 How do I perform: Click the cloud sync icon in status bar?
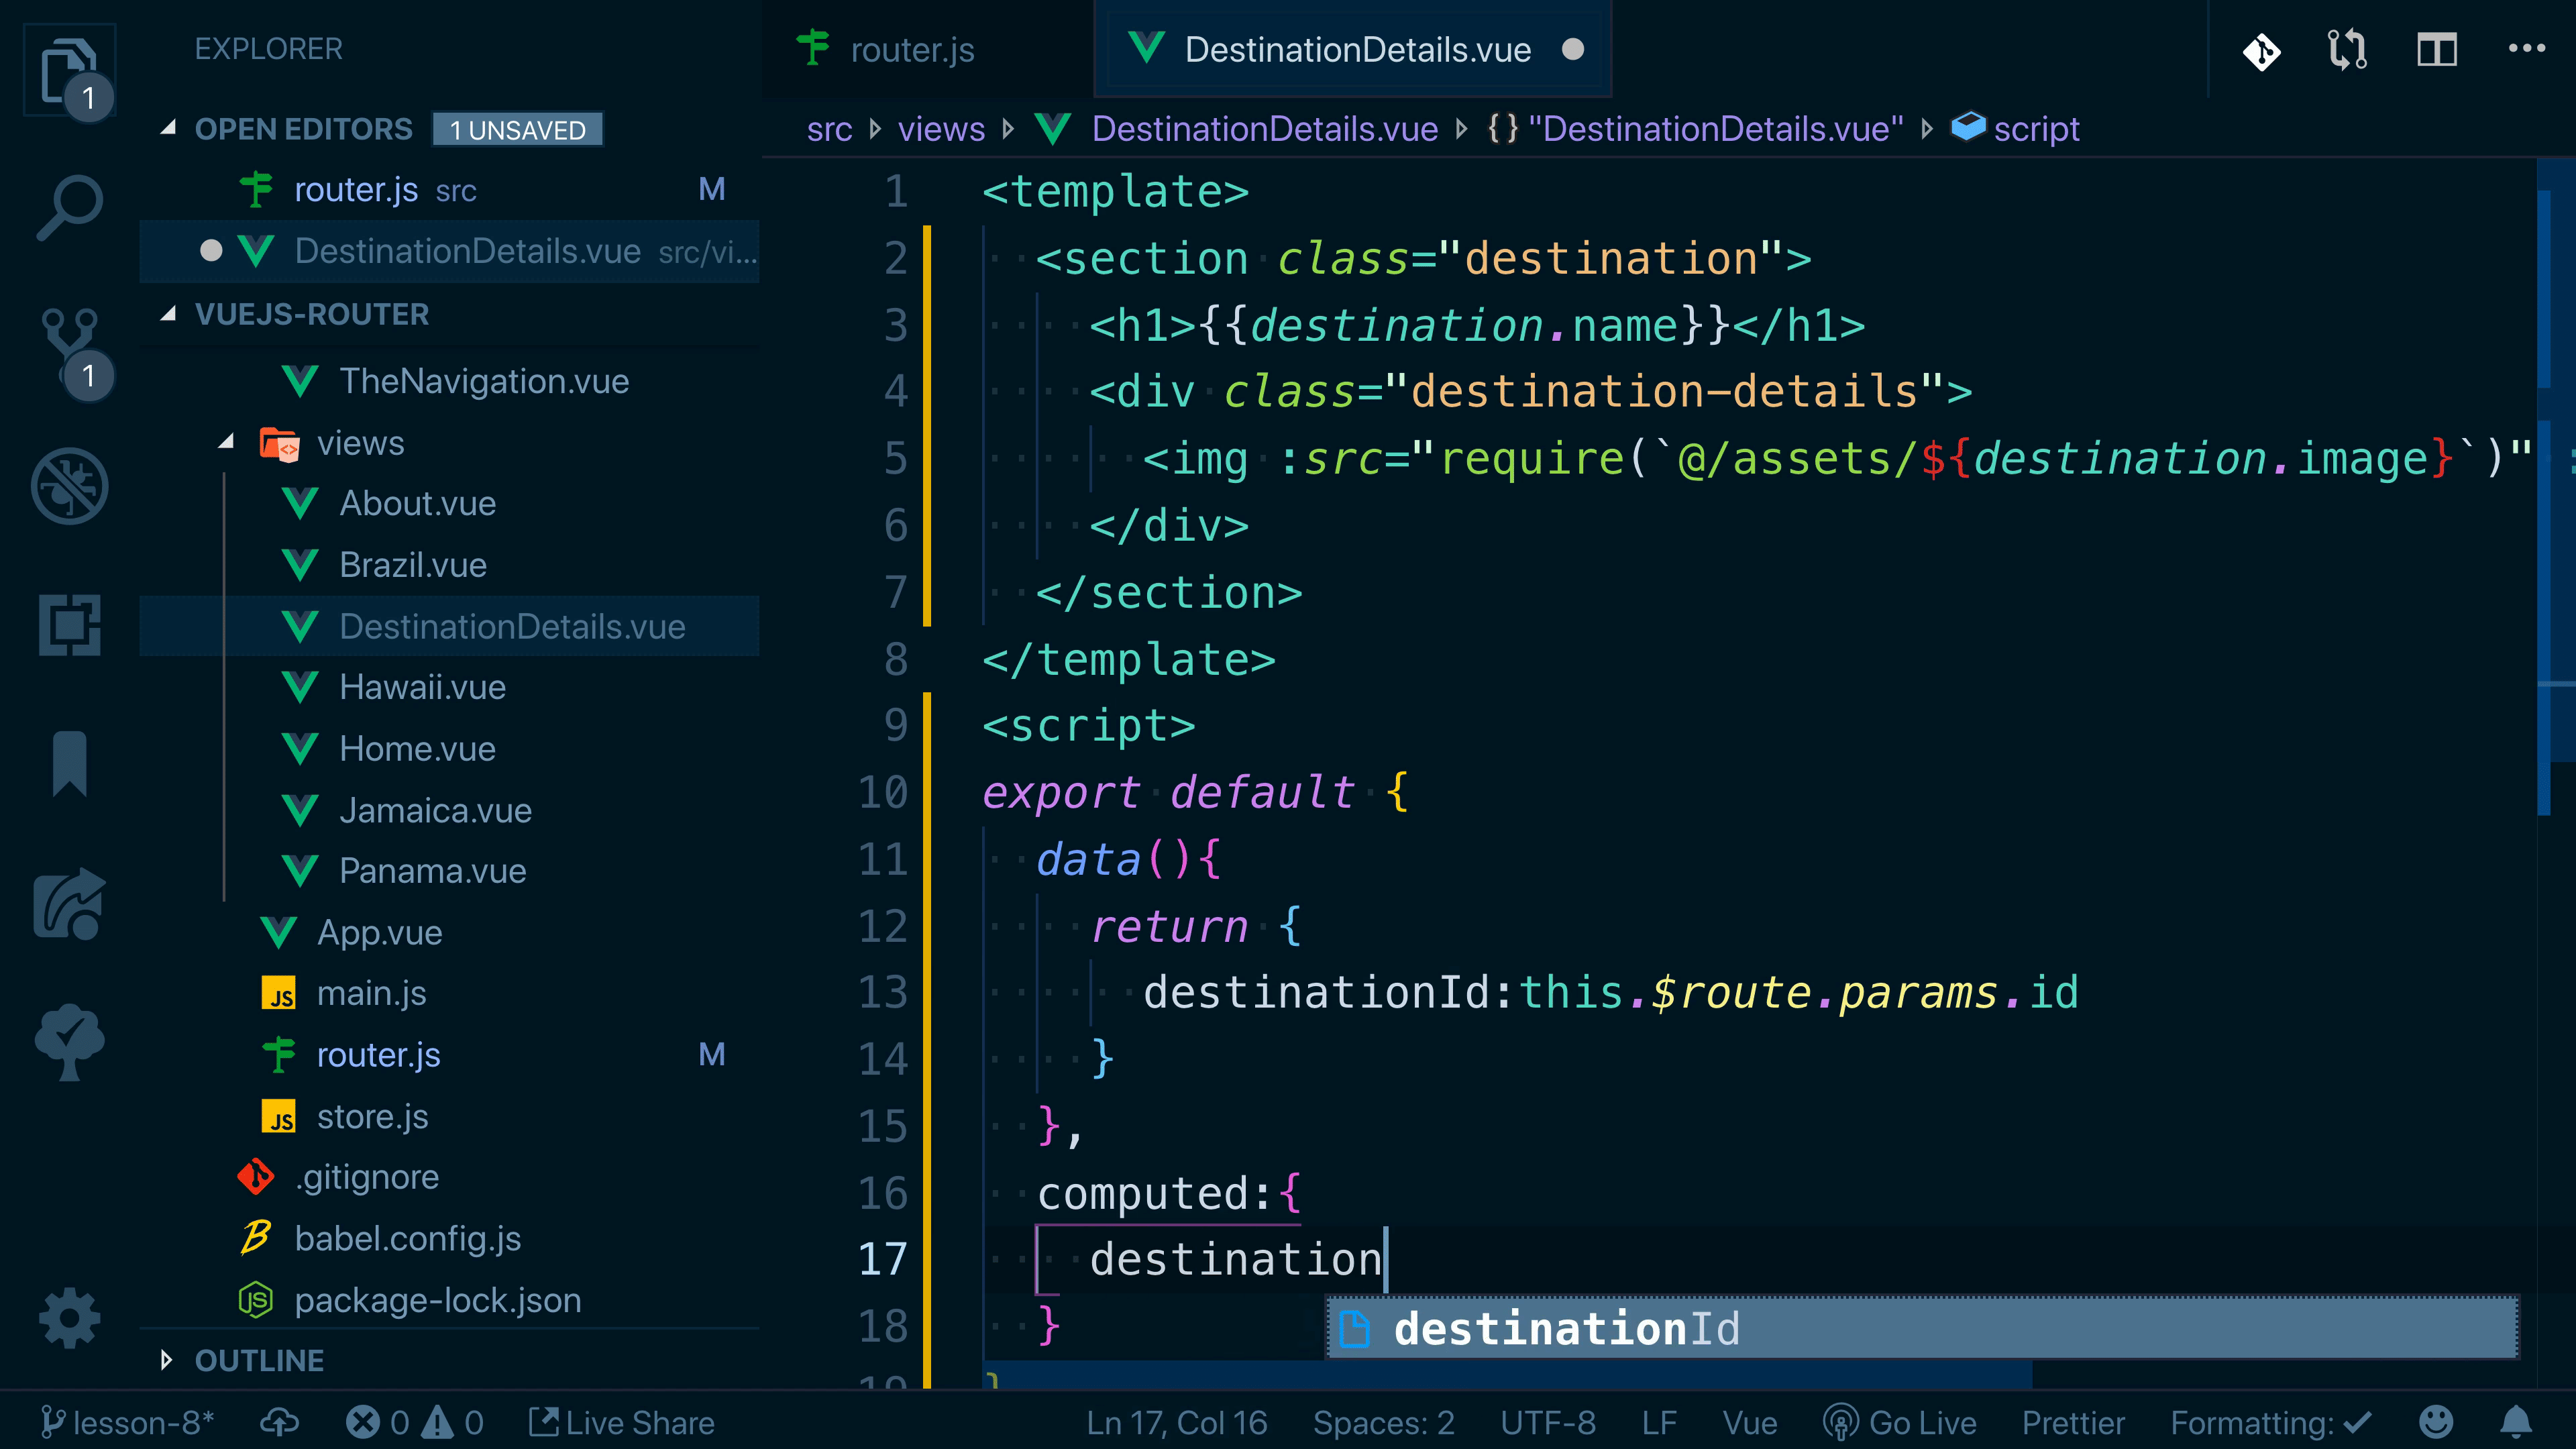coord(280,1422)
